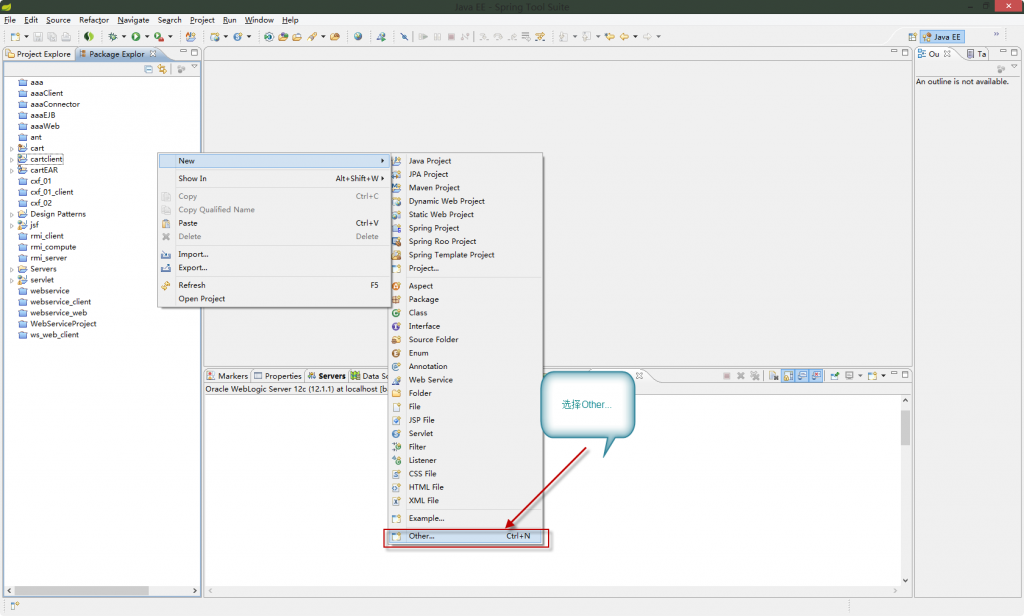
Task: Open dropdown arrow next to Debug button
Action: coord(123,37)
